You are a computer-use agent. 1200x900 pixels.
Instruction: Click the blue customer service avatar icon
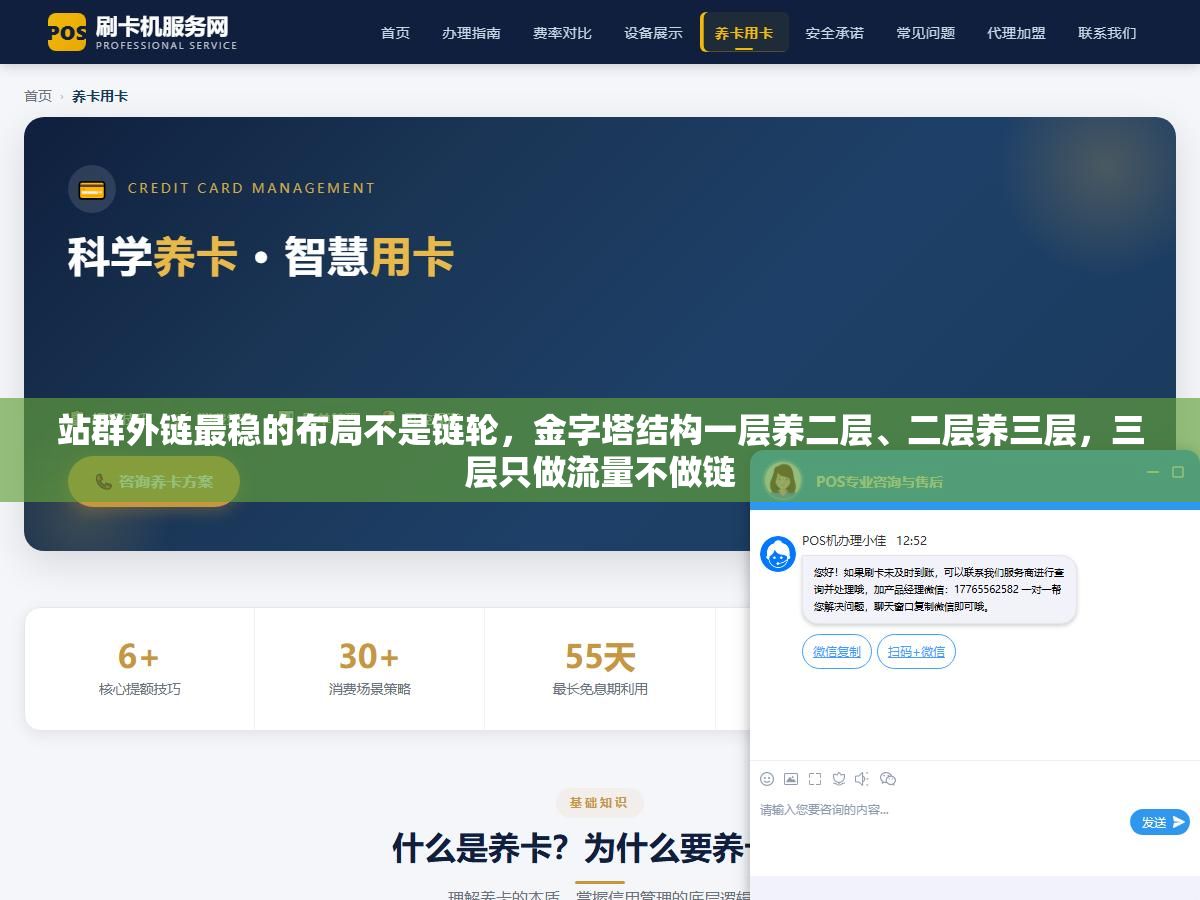point(778,554)
